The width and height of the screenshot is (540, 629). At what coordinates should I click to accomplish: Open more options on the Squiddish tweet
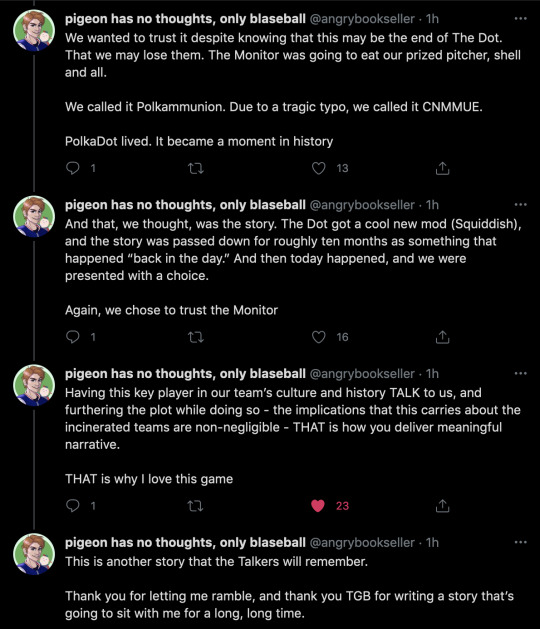coord(520,205)
